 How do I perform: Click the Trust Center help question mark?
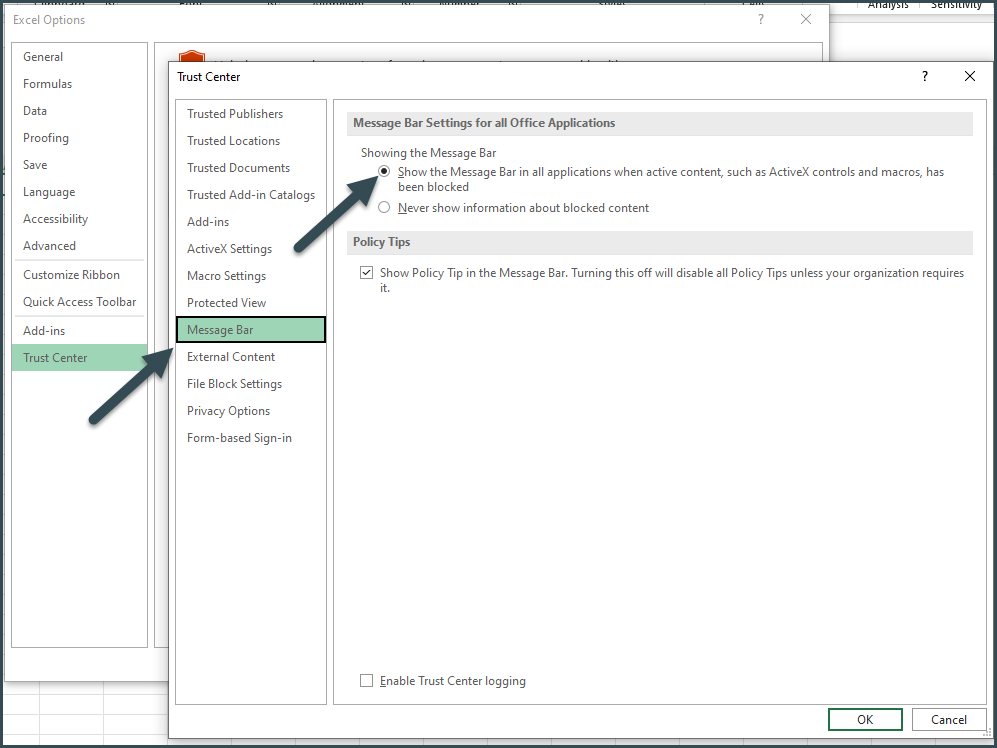pyautogui.click(x=923, y=76)
